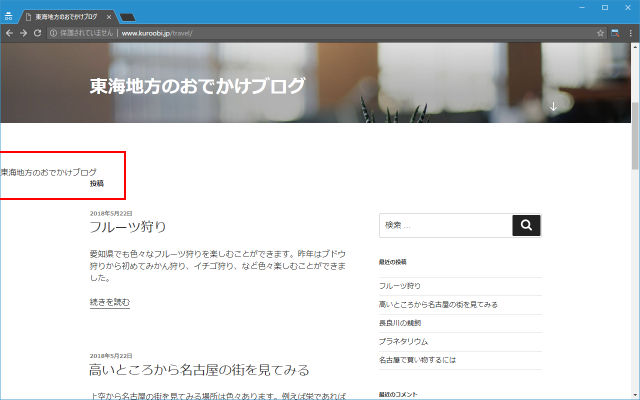Click the browser forward arrow

[x=23, y=33]
